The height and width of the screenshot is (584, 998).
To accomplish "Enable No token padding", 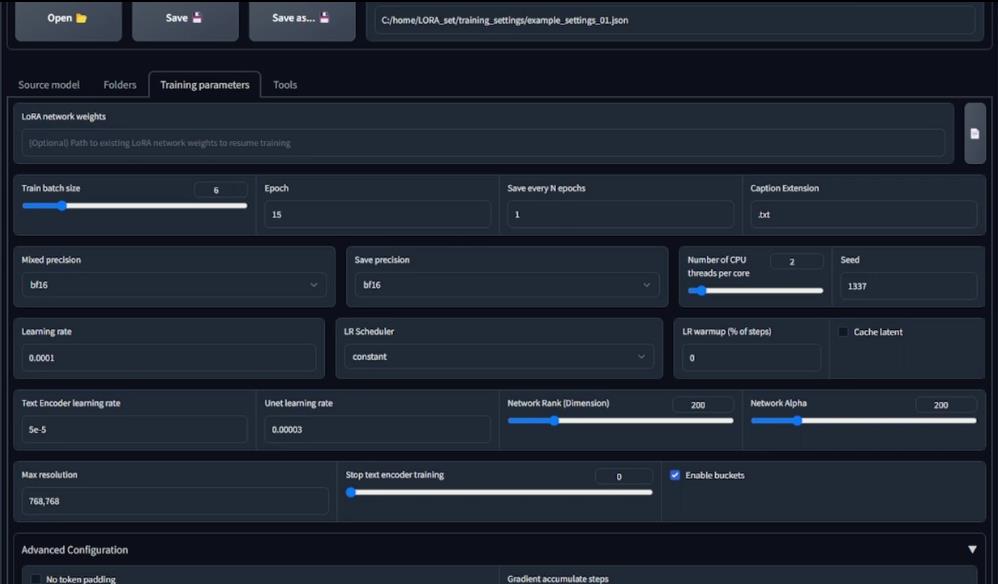I will 36,578.
